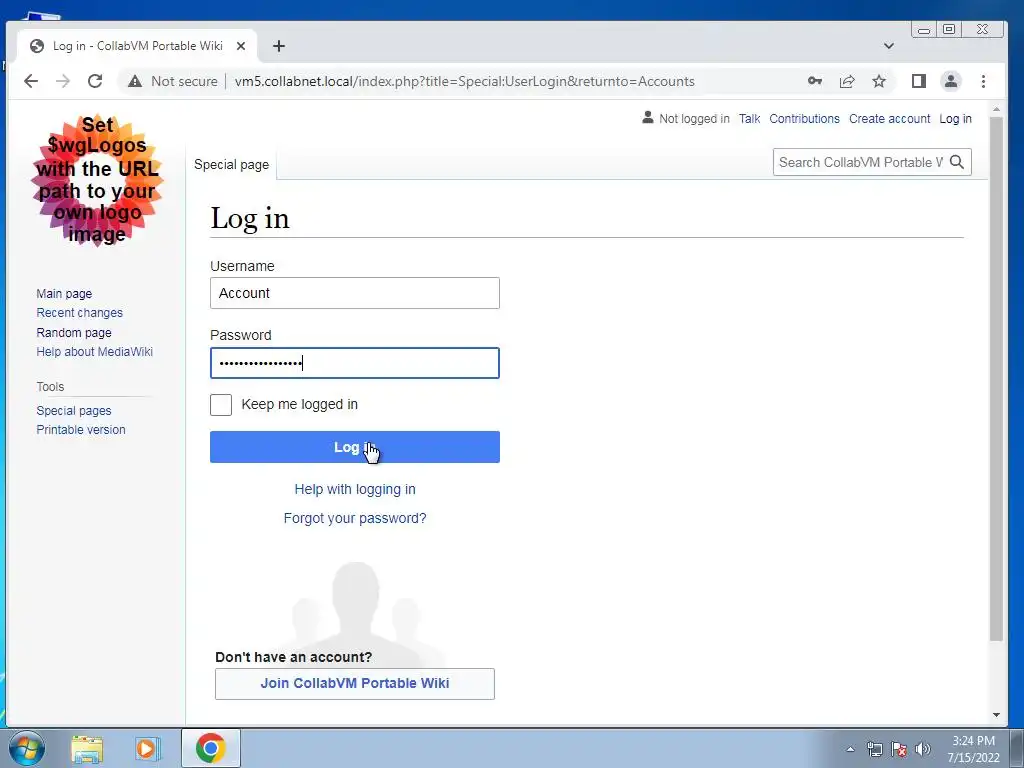
Task: Focus the Password input field
Action: coord(355,363)
